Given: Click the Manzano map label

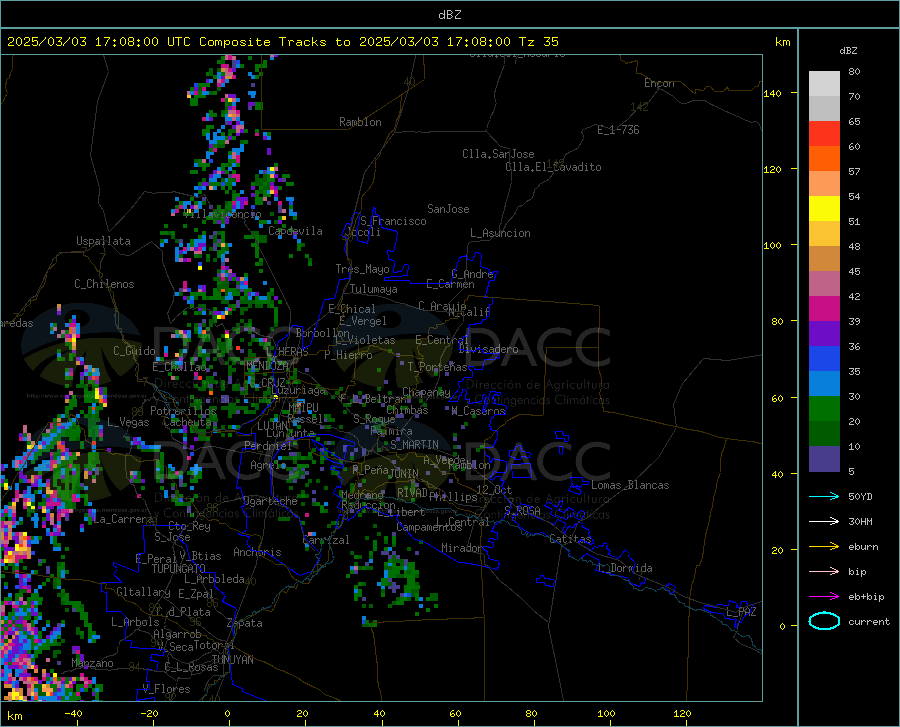Looking at the screenshot, I should (92, 663).
